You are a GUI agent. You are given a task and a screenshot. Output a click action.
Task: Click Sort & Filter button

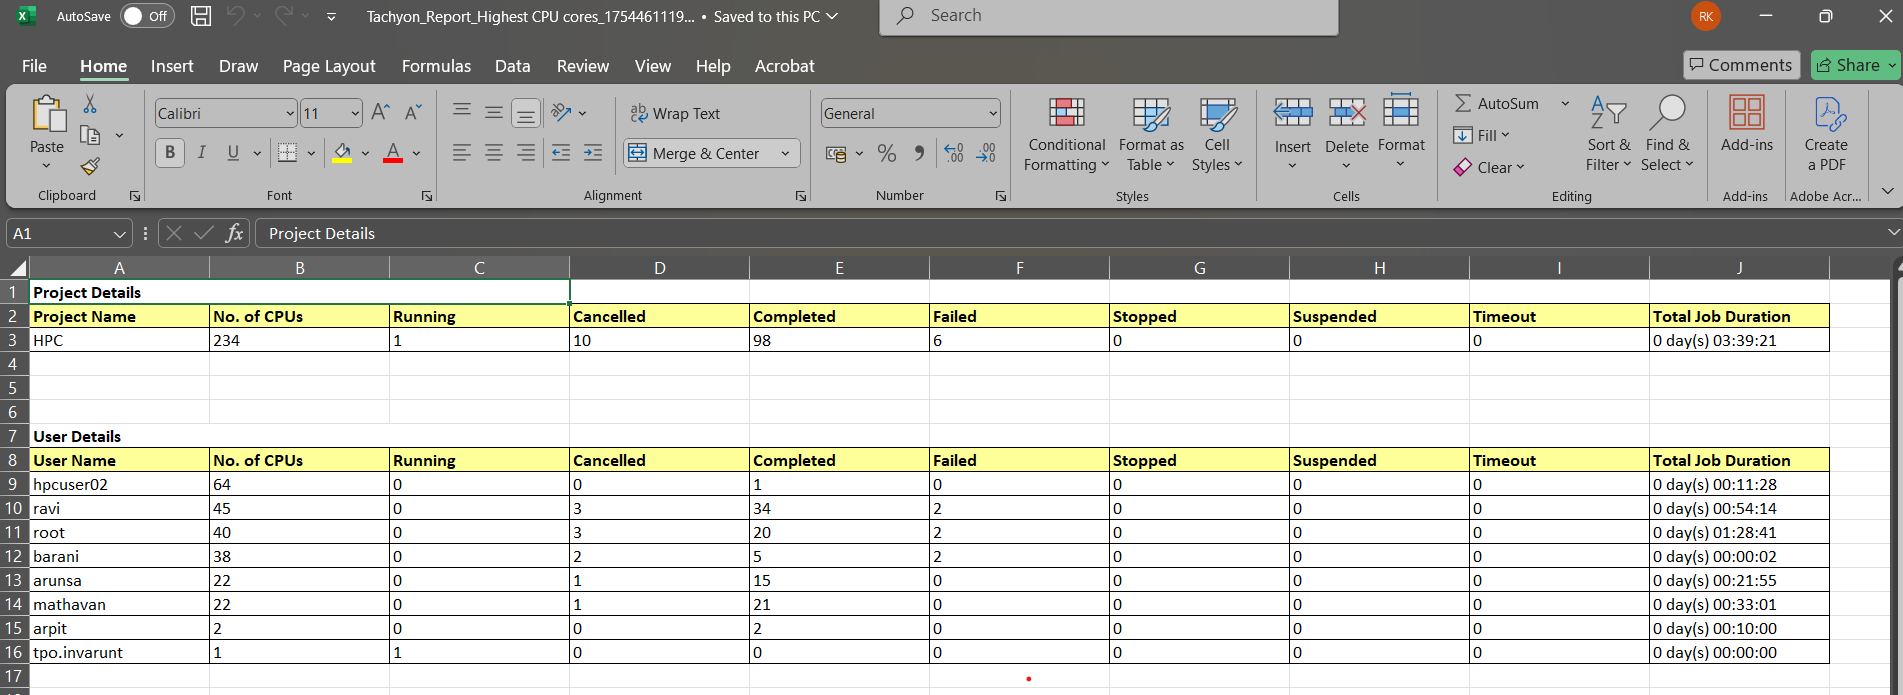tap(1608, 135)
